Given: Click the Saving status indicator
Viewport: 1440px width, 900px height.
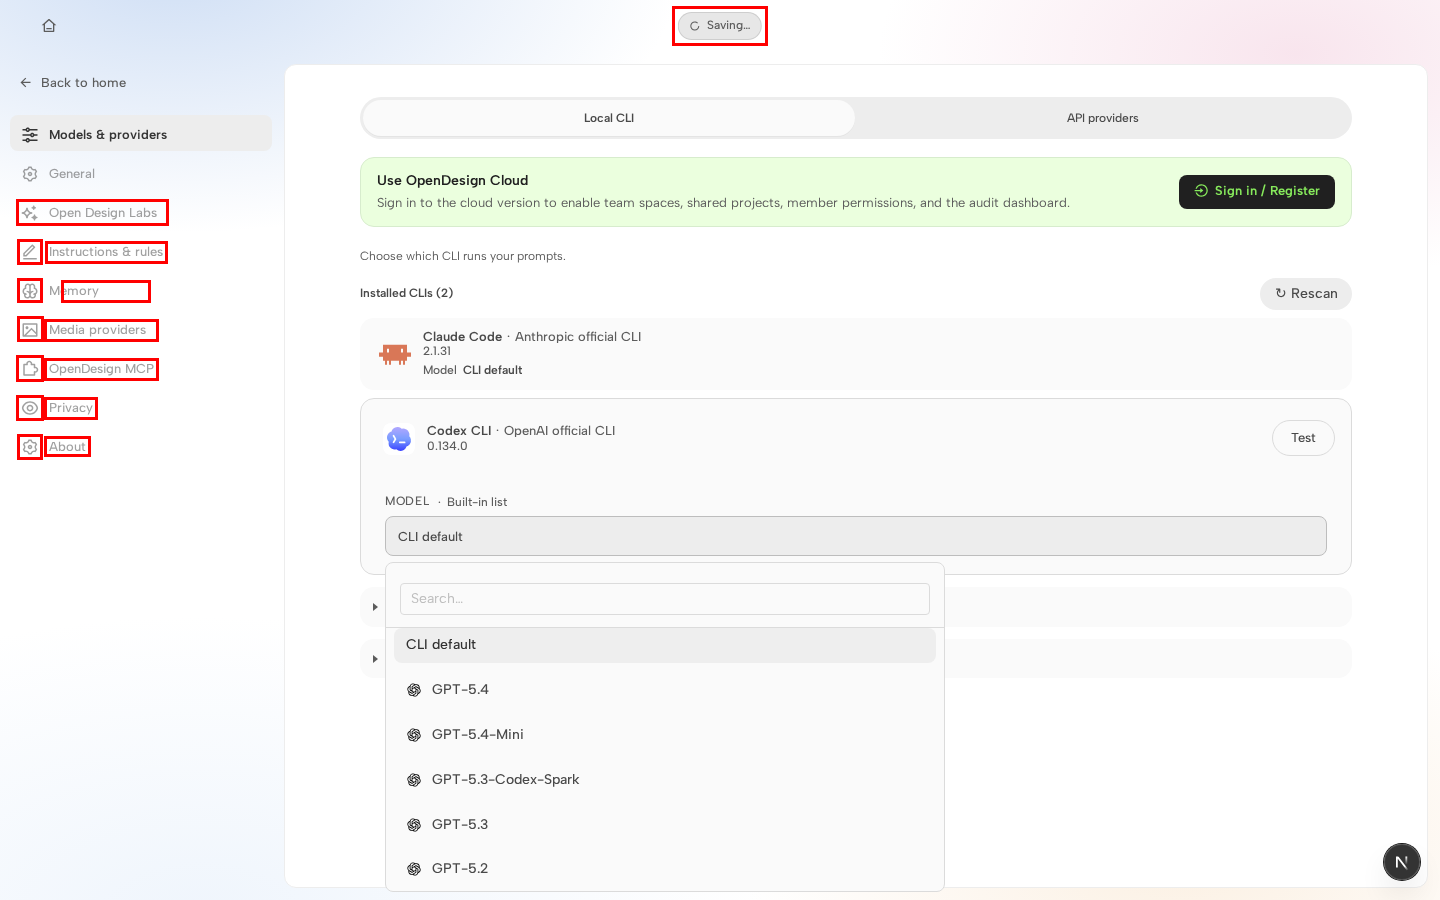Looking at the screenshot, I should [x=720, y=26].
